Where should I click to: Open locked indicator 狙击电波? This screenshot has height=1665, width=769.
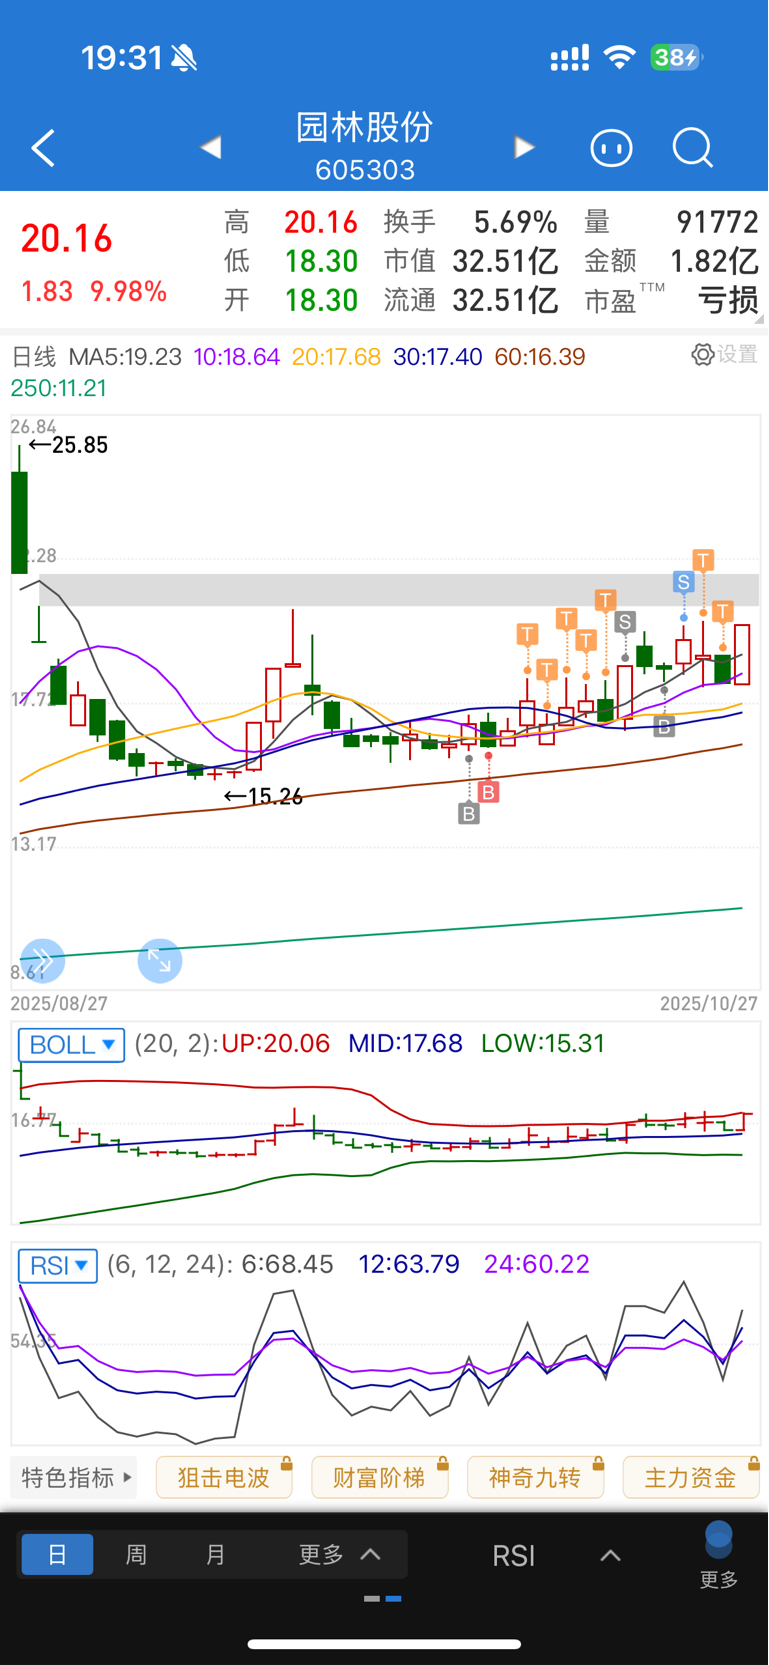coord(224,1477)
